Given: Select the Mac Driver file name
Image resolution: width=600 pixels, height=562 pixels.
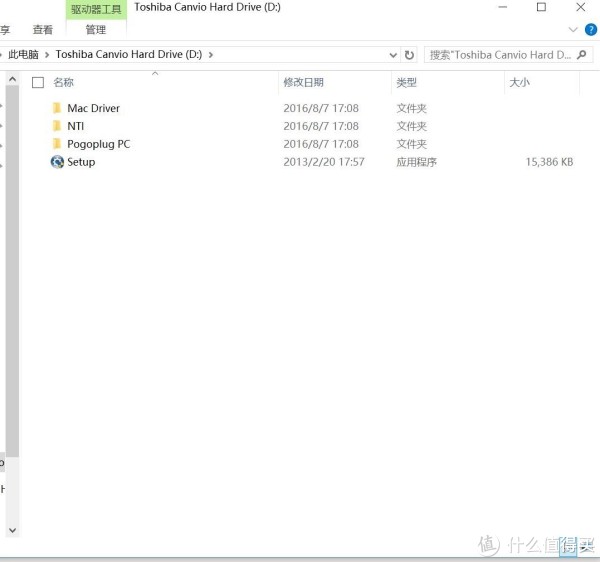Looking at the screenshot, I should point(93,108).
